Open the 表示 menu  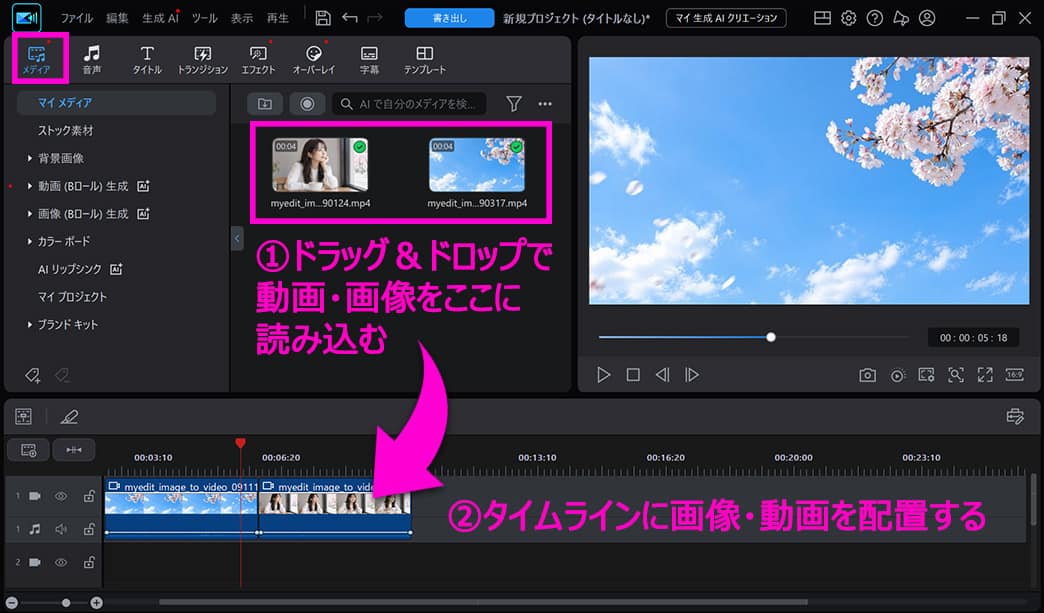[242, 18]
